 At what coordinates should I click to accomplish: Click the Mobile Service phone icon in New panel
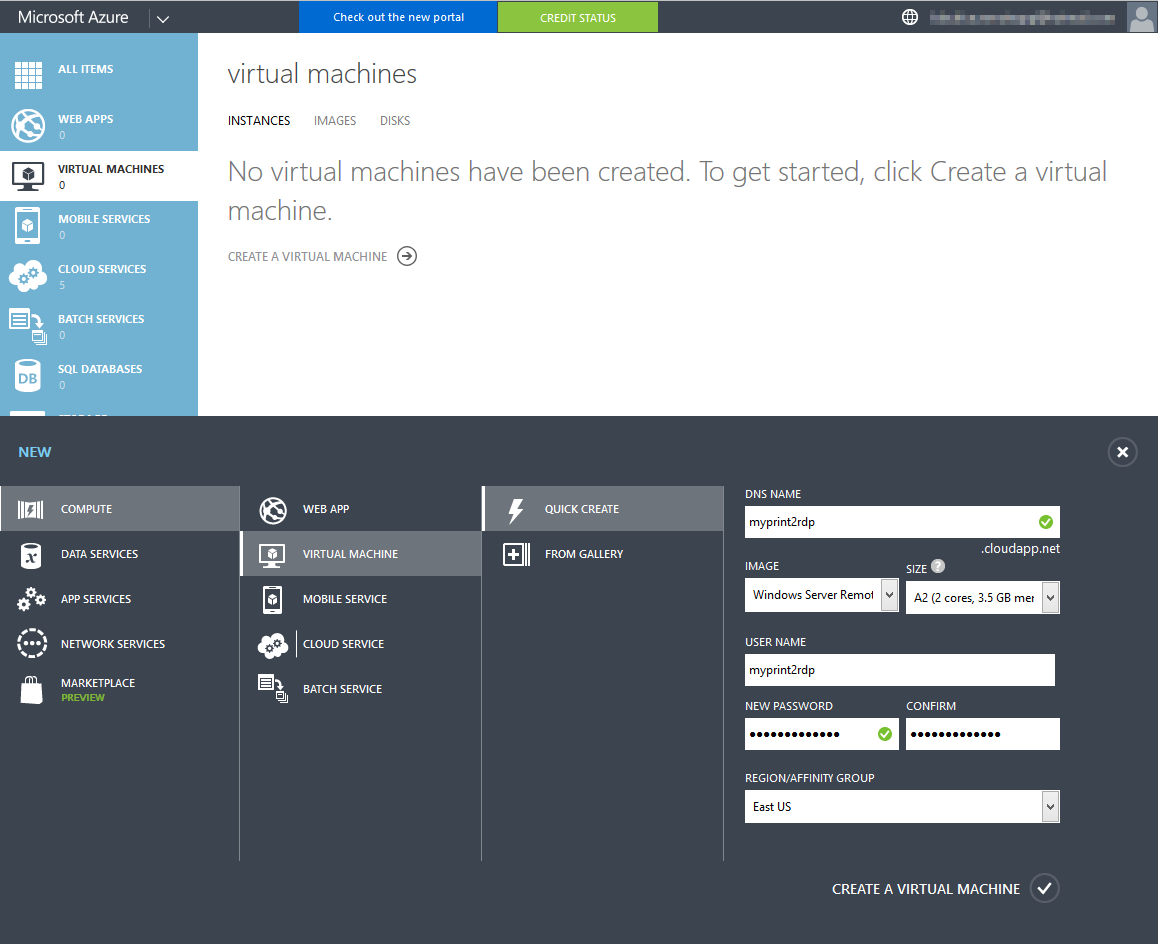[x=273, y=599]
